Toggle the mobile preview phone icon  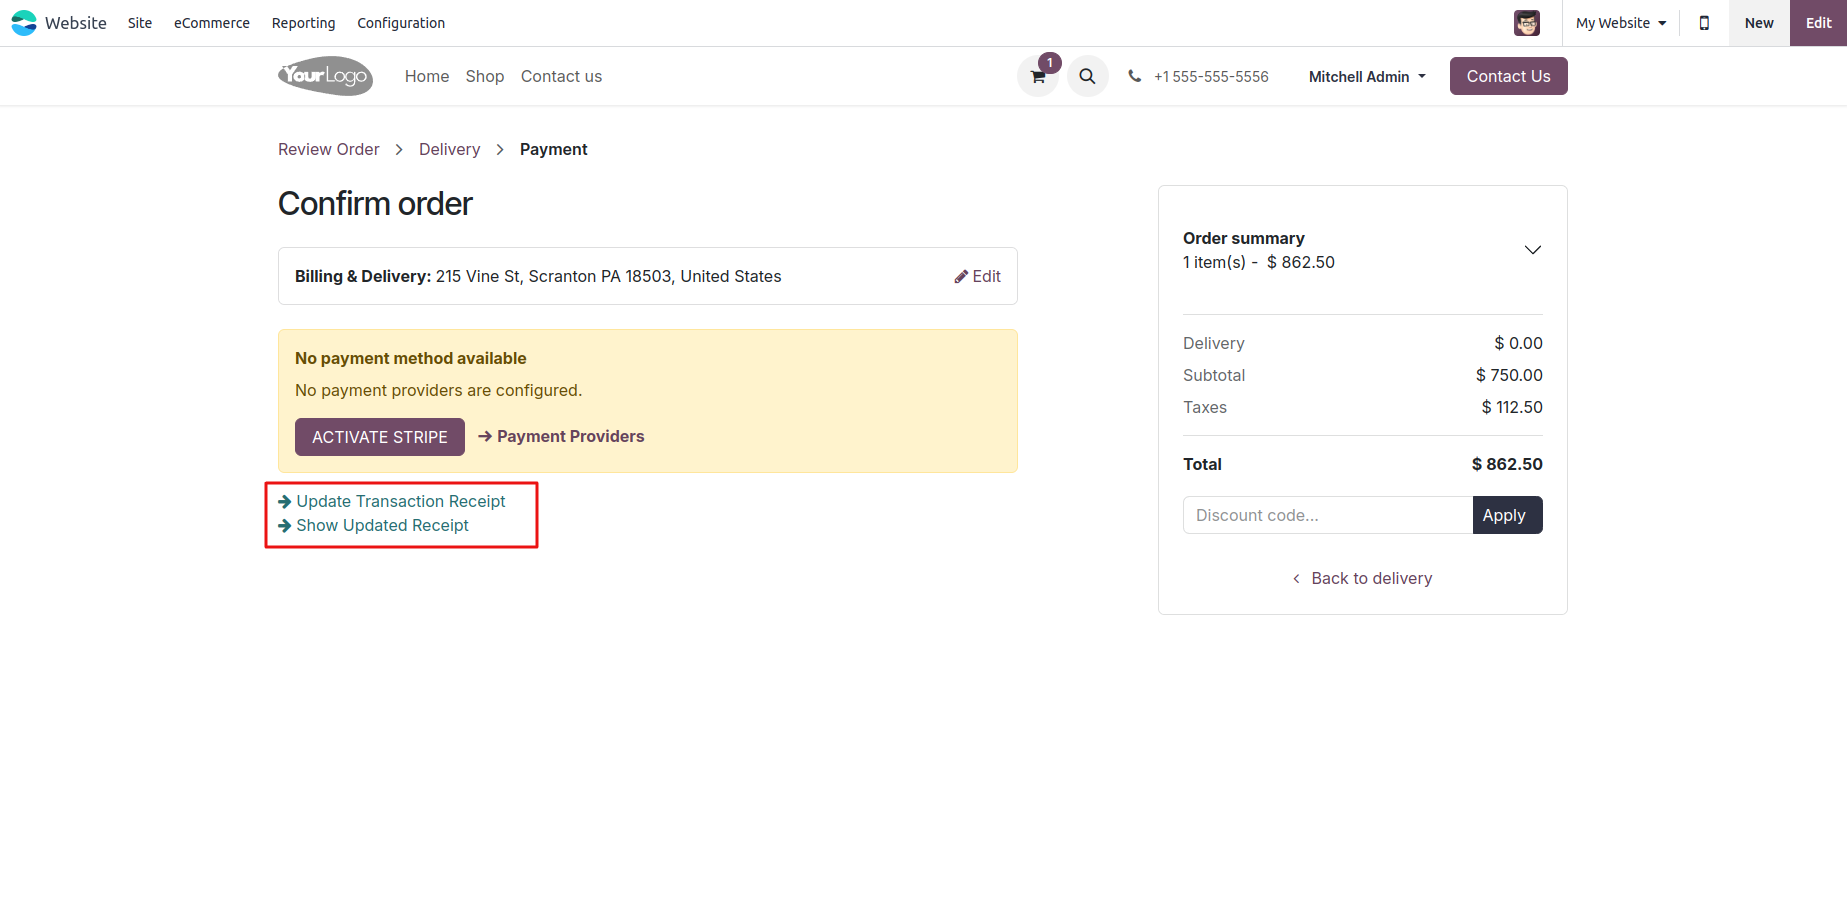(1704, 23)
